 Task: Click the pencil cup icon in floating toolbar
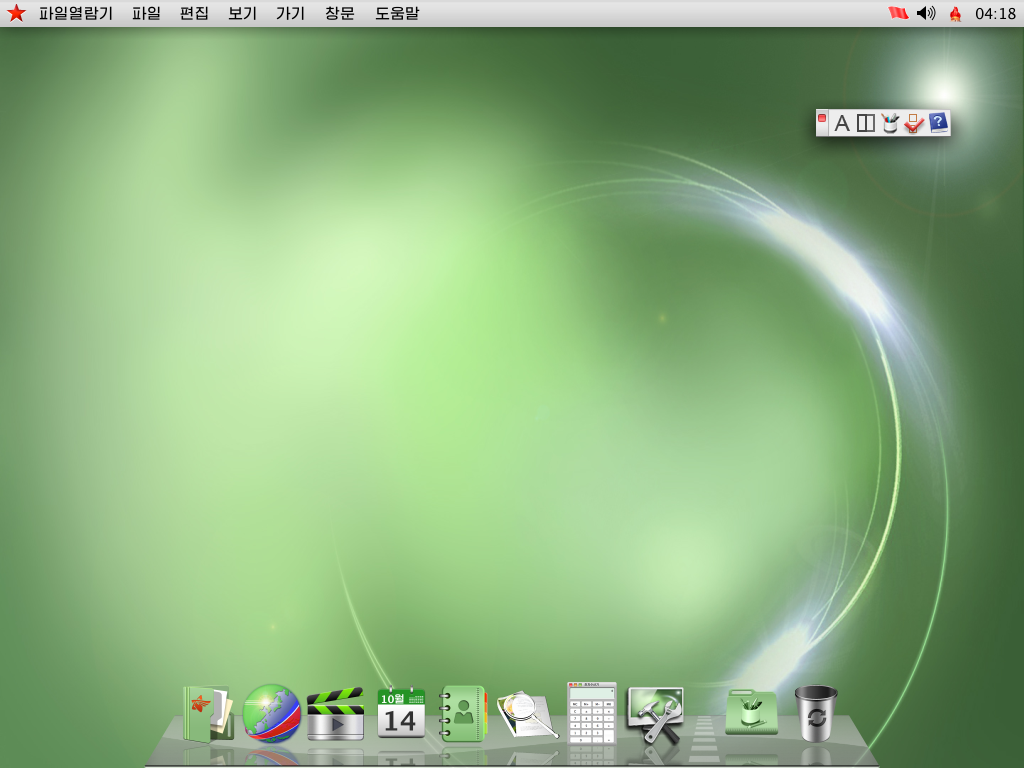889,123
